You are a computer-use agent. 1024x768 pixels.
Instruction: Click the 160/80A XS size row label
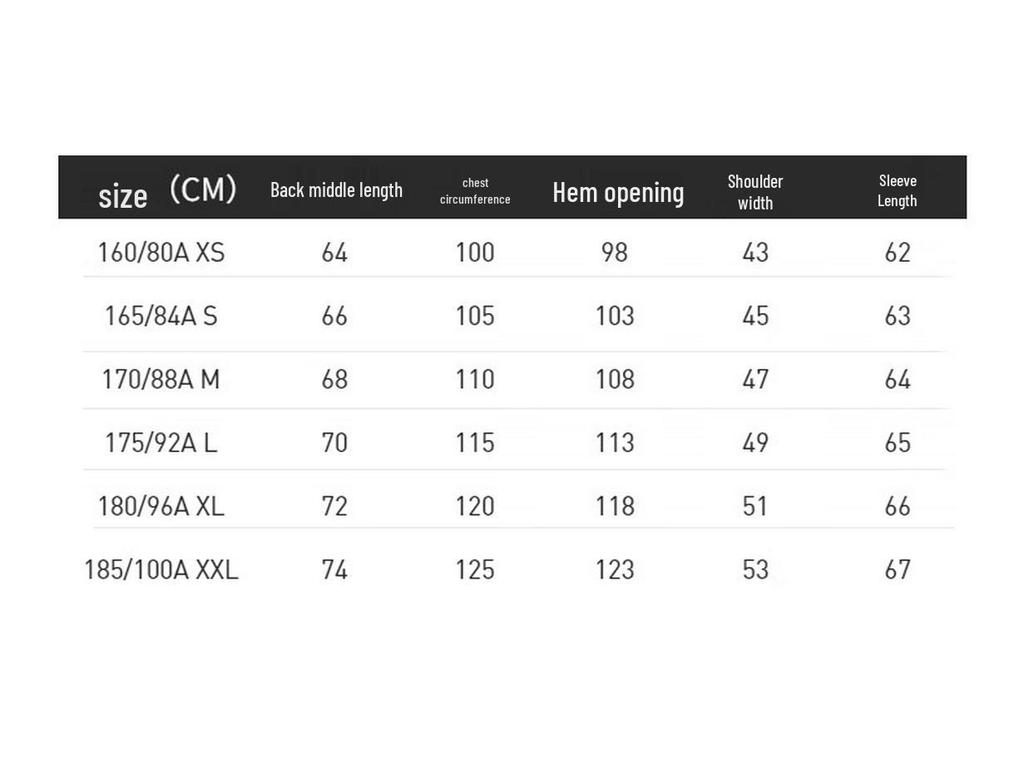pyautogui.click(x=161, y=252)
